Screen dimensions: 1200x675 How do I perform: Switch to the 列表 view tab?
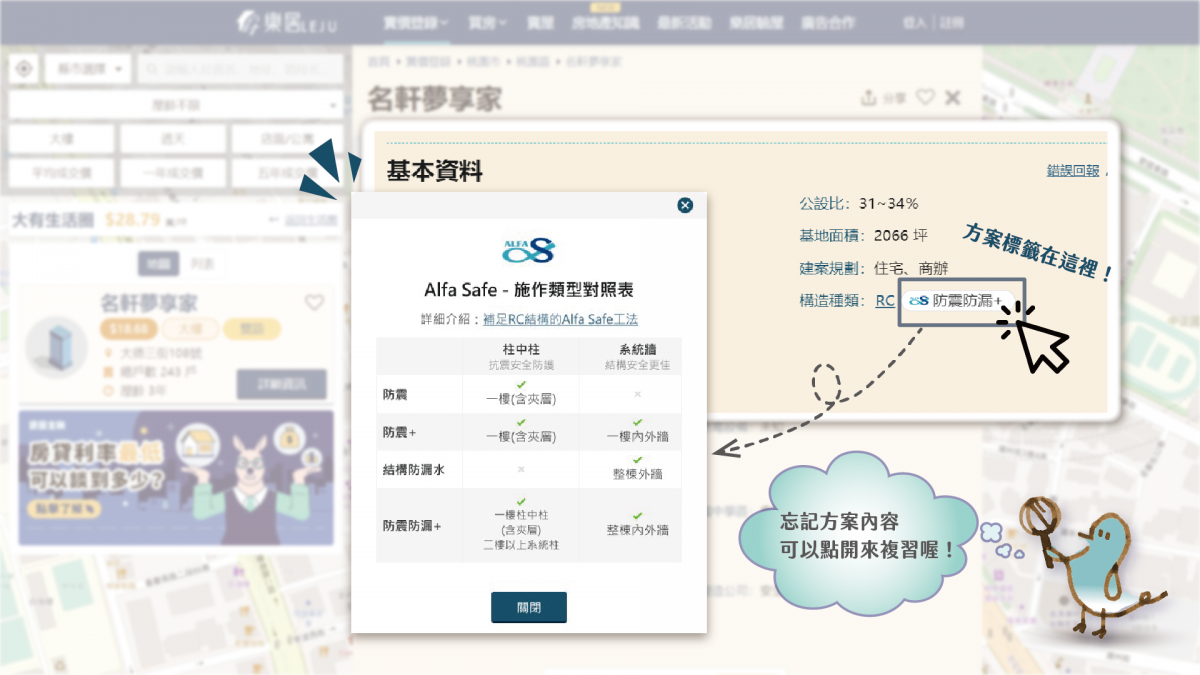203,264
